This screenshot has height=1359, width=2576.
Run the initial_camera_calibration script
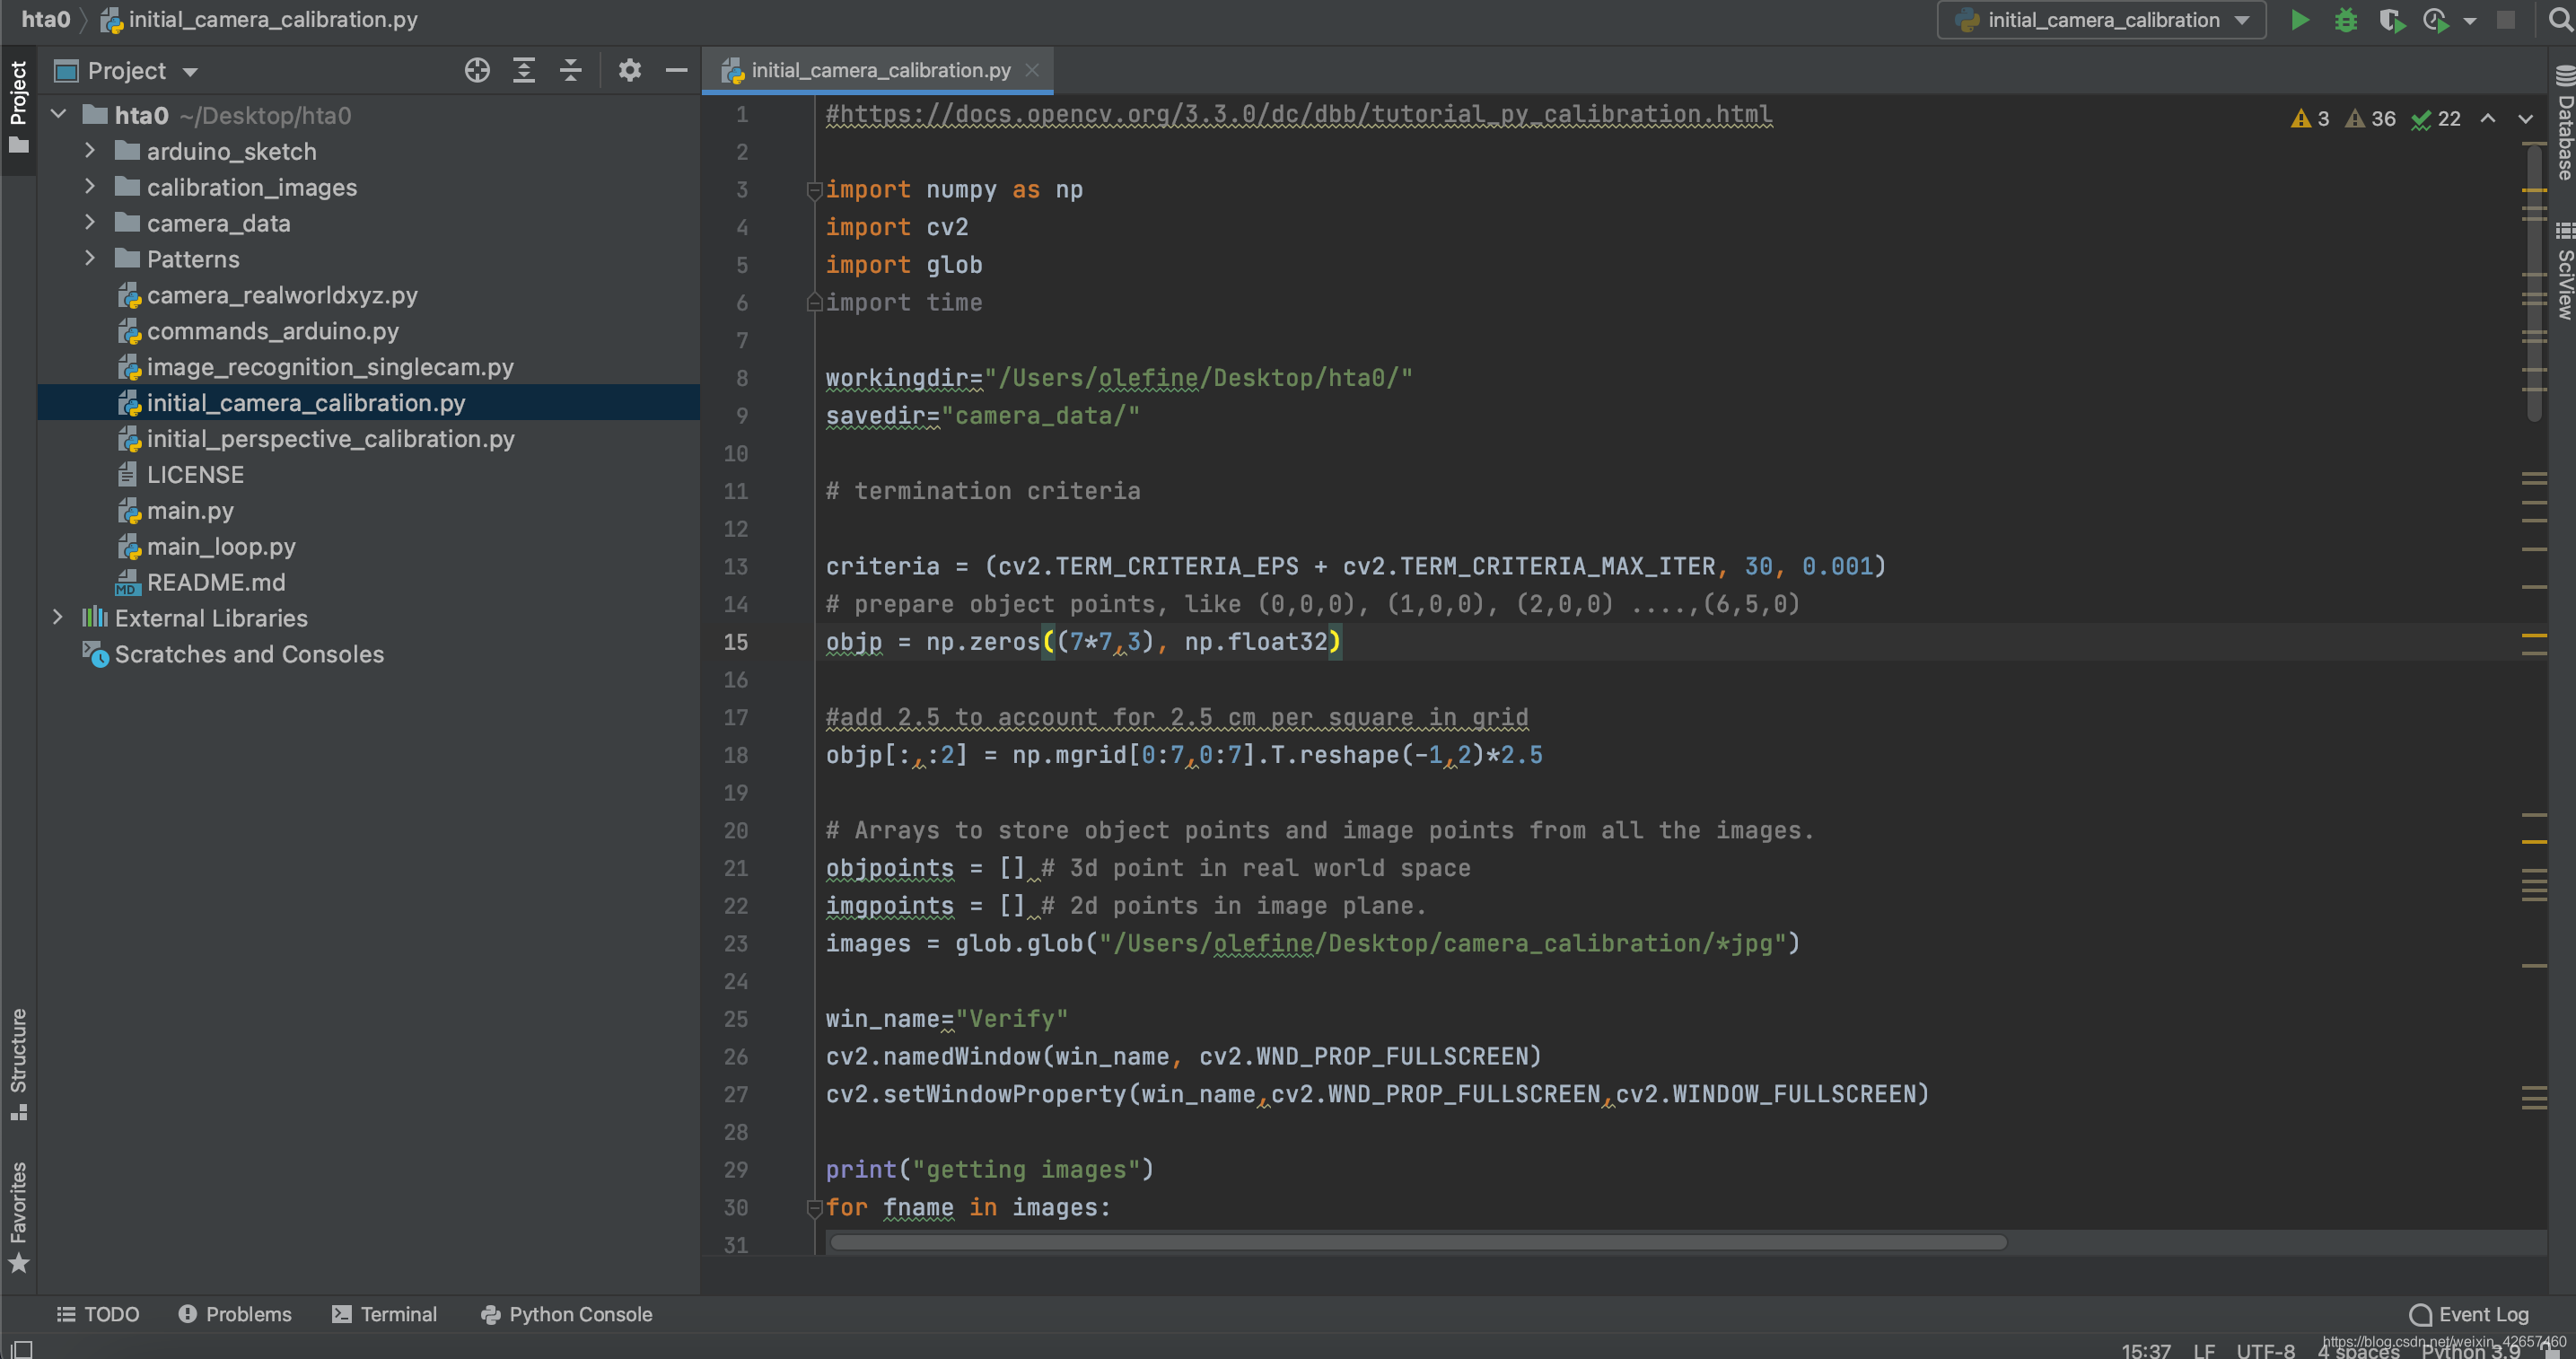tap(2299, 20)
